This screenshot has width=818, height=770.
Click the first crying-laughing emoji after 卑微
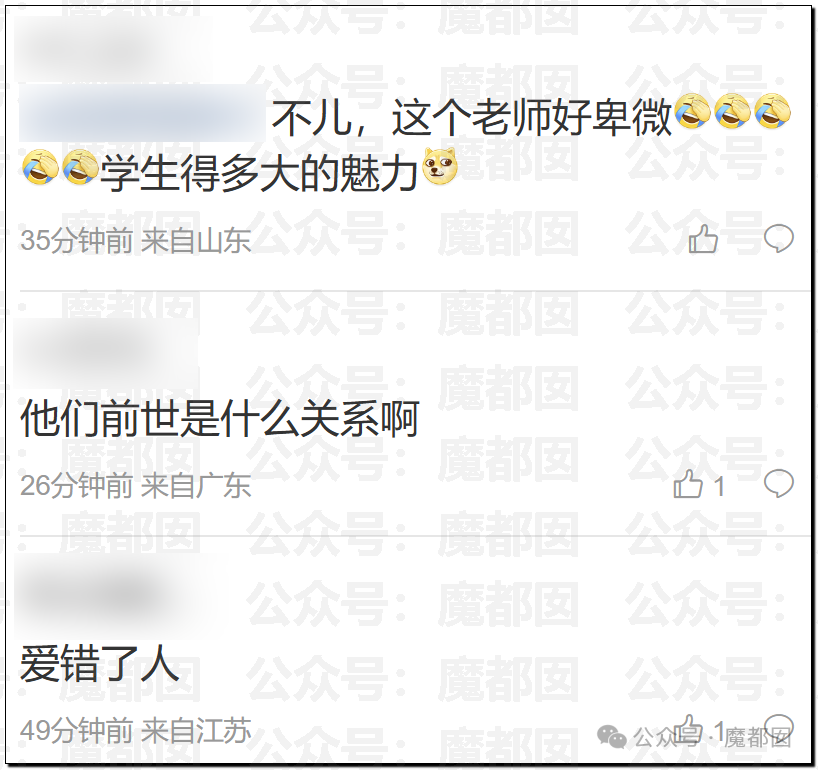point(692,111)
